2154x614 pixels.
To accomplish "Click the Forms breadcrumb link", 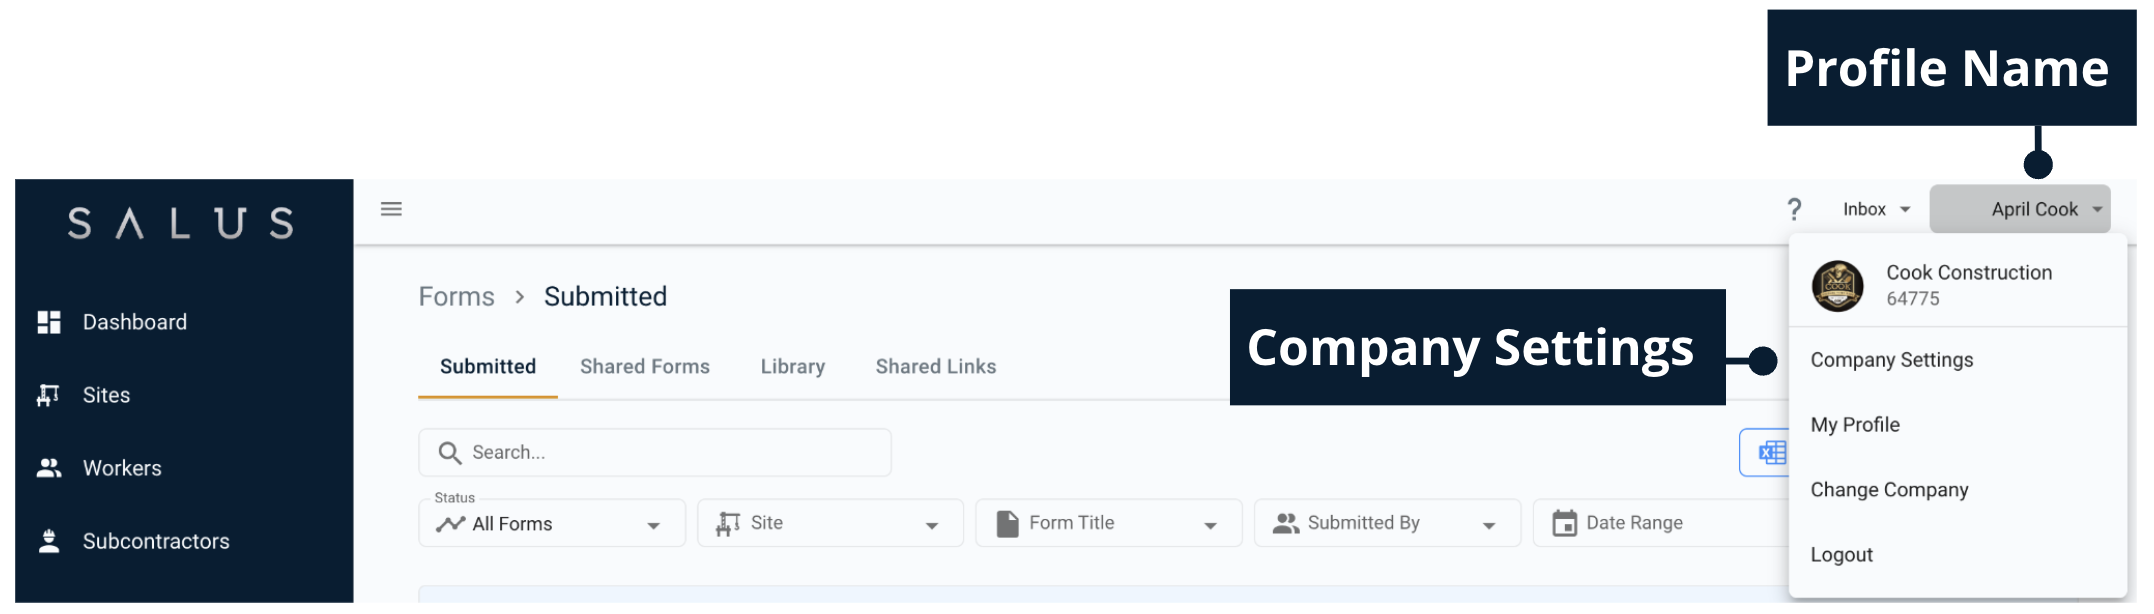I will pos(456,297).
